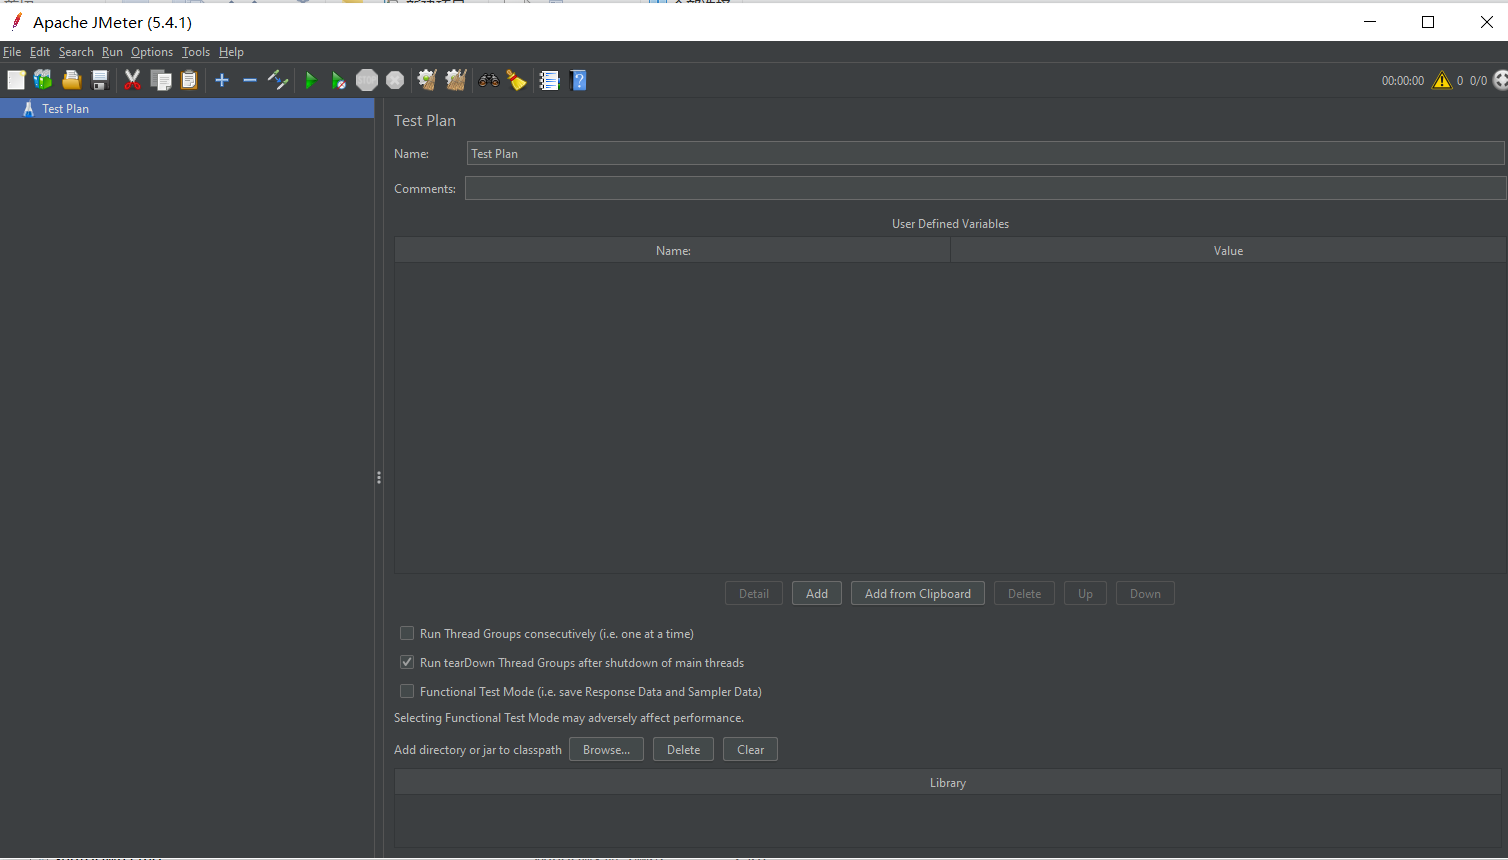
Task: Click the Reset Search brush icon
Action: tap(516, 80)
